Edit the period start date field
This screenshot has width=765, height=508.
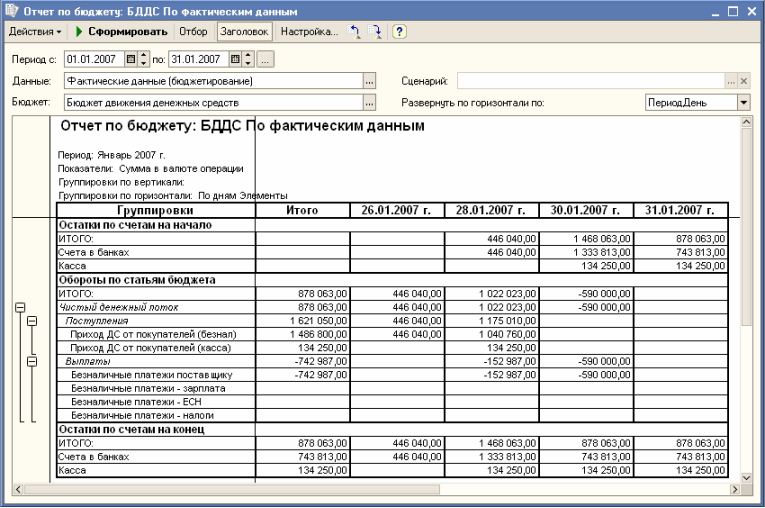pos(94,60)
